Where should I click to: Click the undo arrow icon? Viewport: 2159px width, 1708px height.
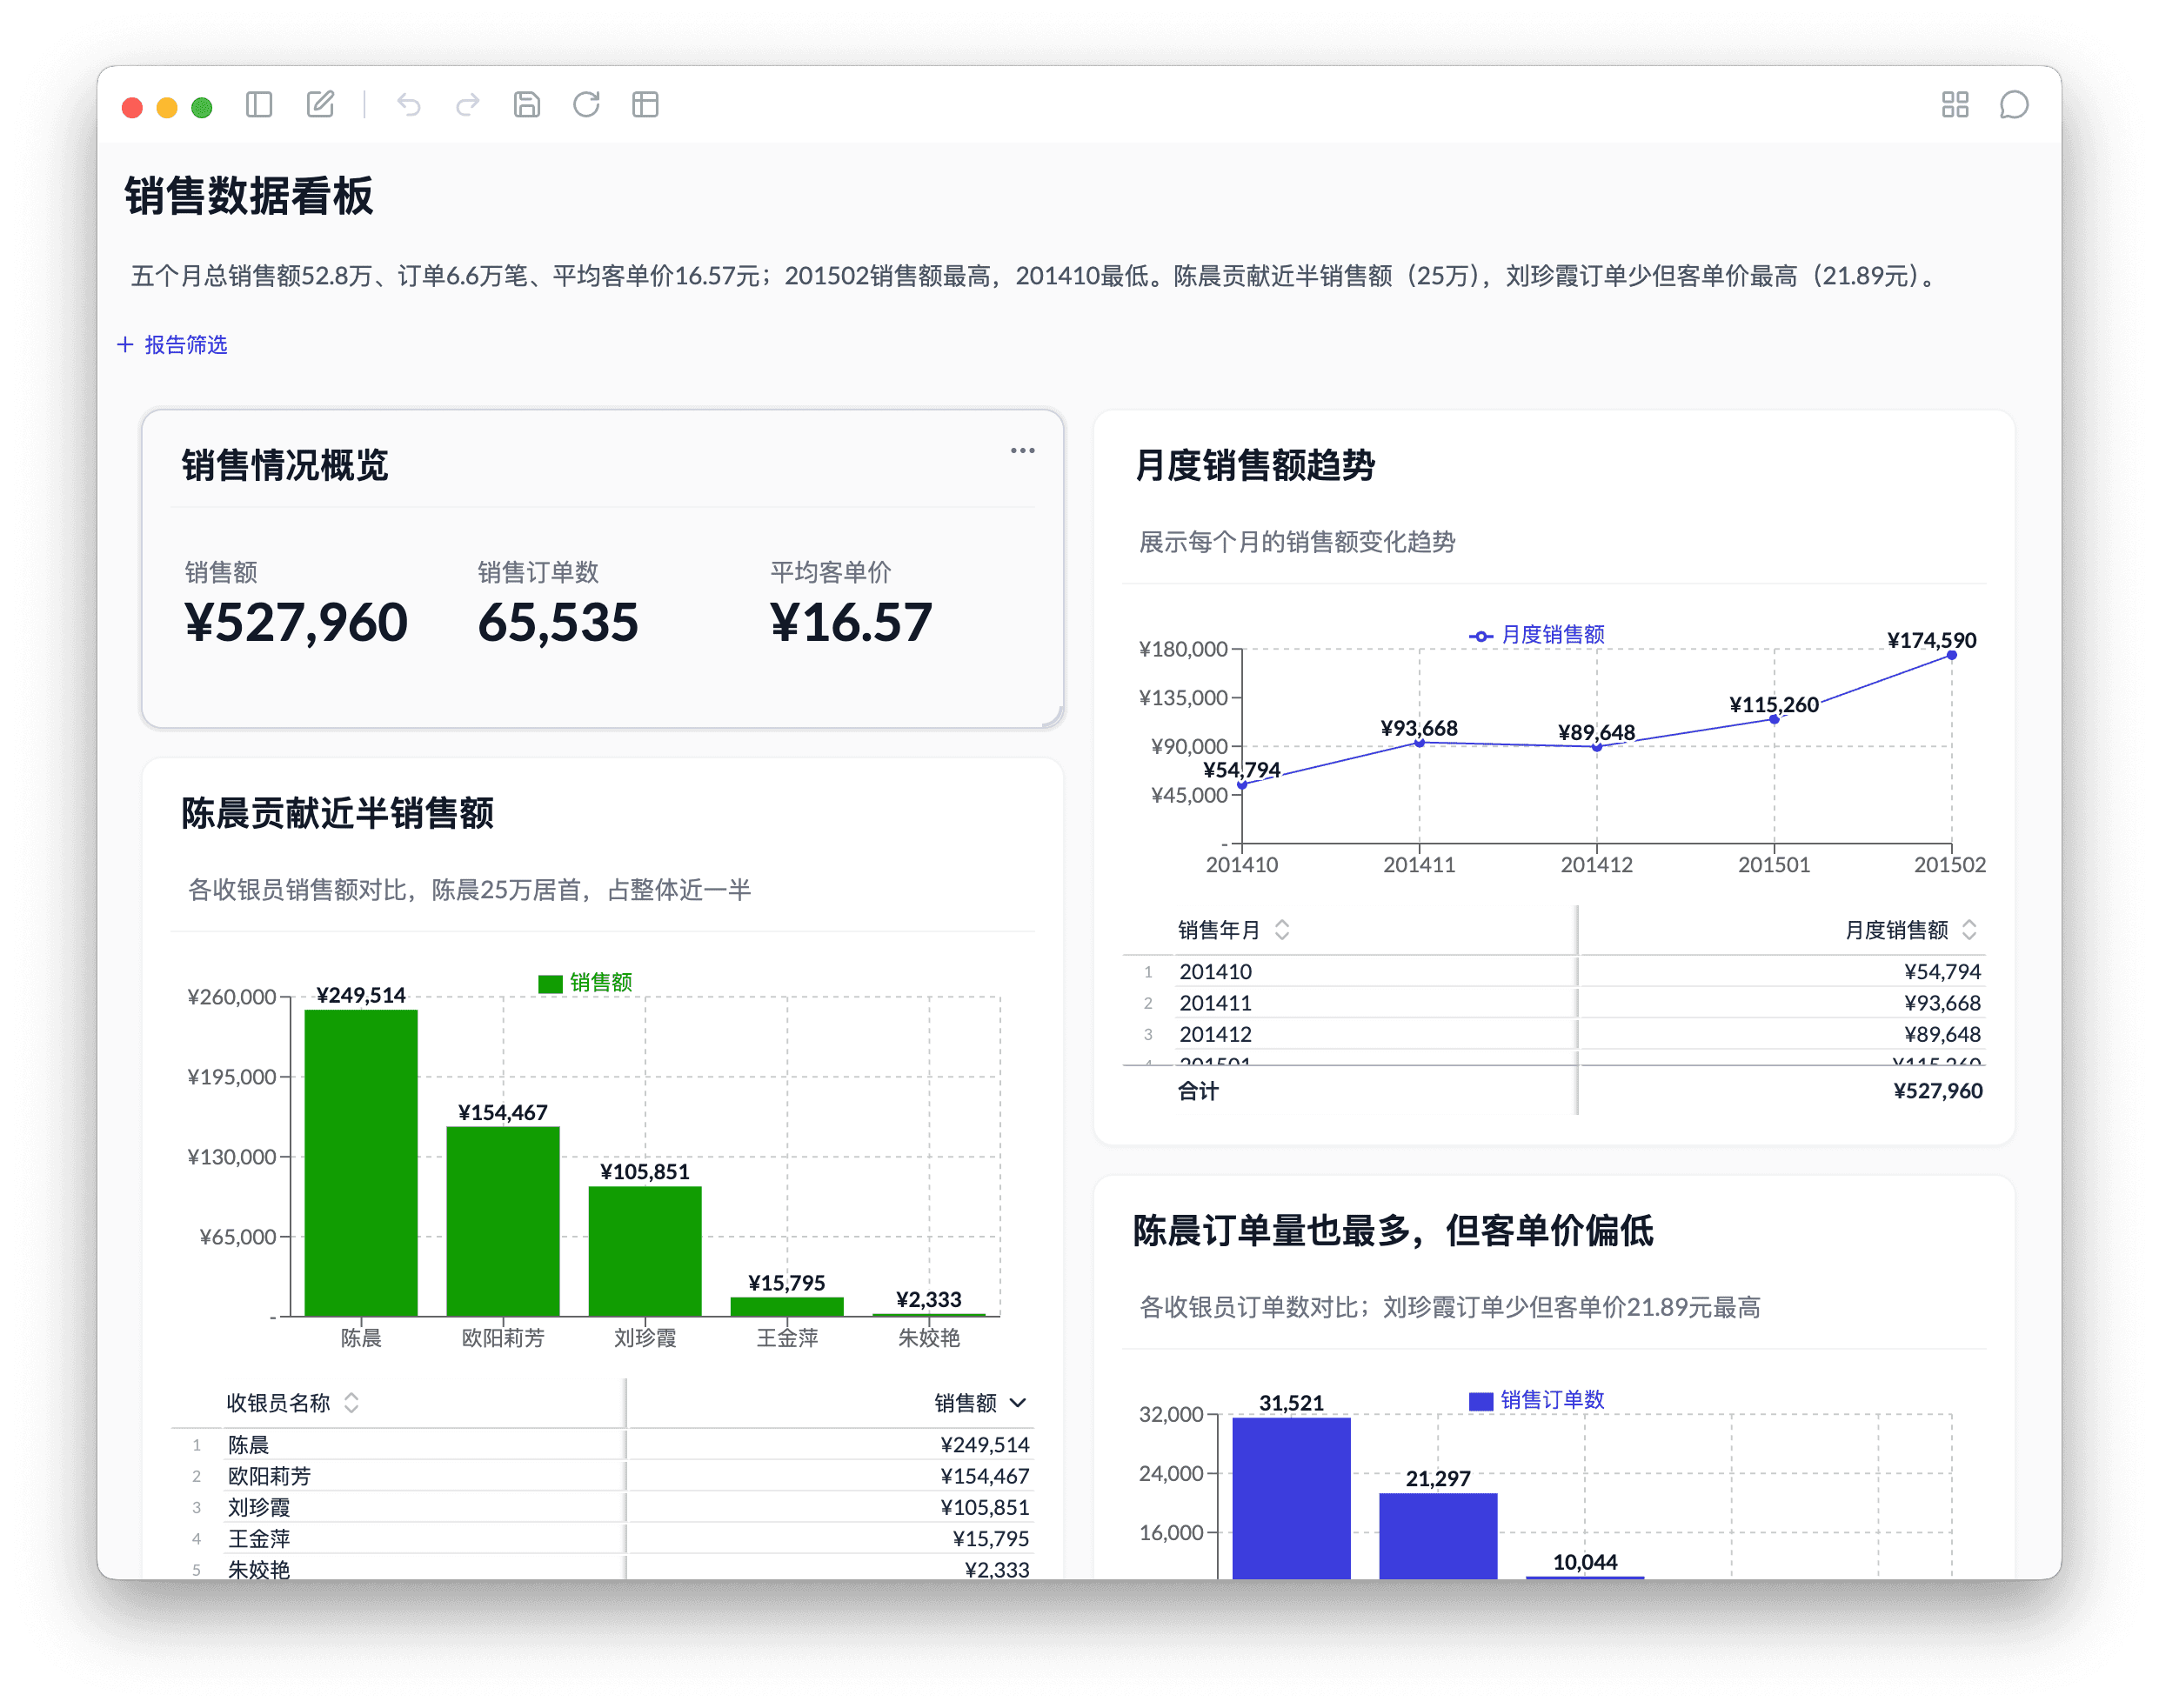tap(409, 105)
